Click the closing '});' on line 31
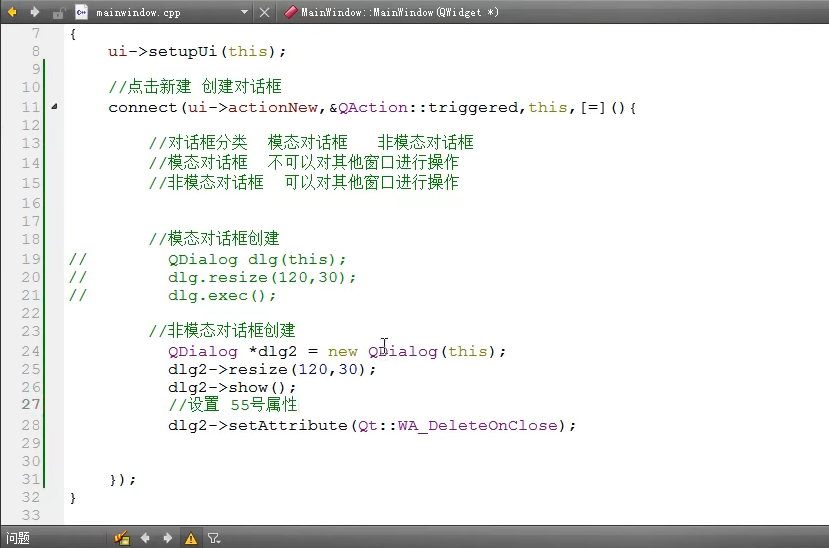 (x=122, y=479)
